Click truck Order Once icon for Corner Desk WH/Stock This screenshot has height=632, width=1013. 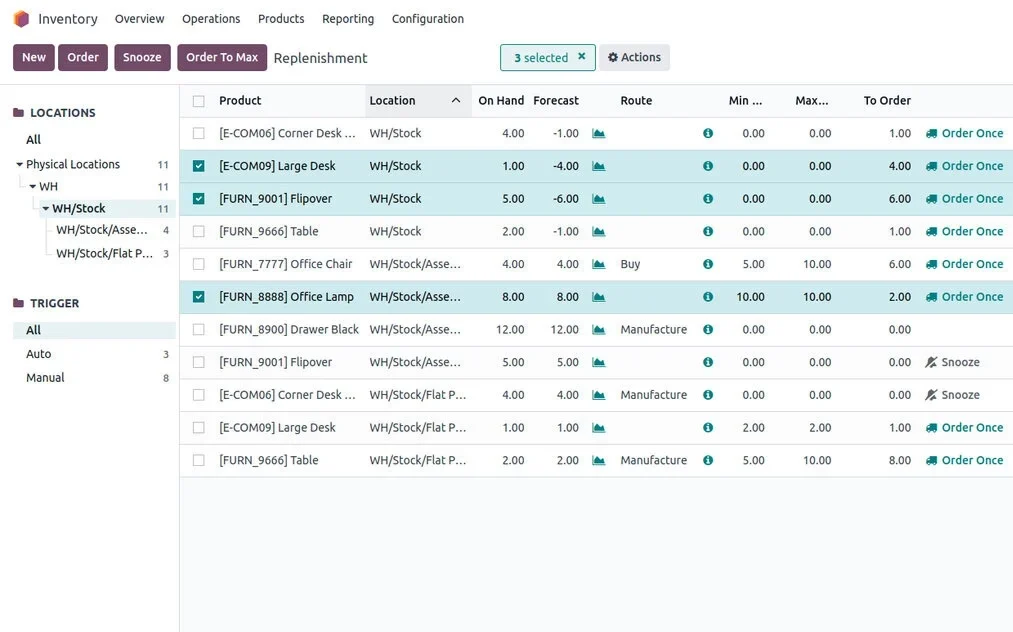(931, 133)
